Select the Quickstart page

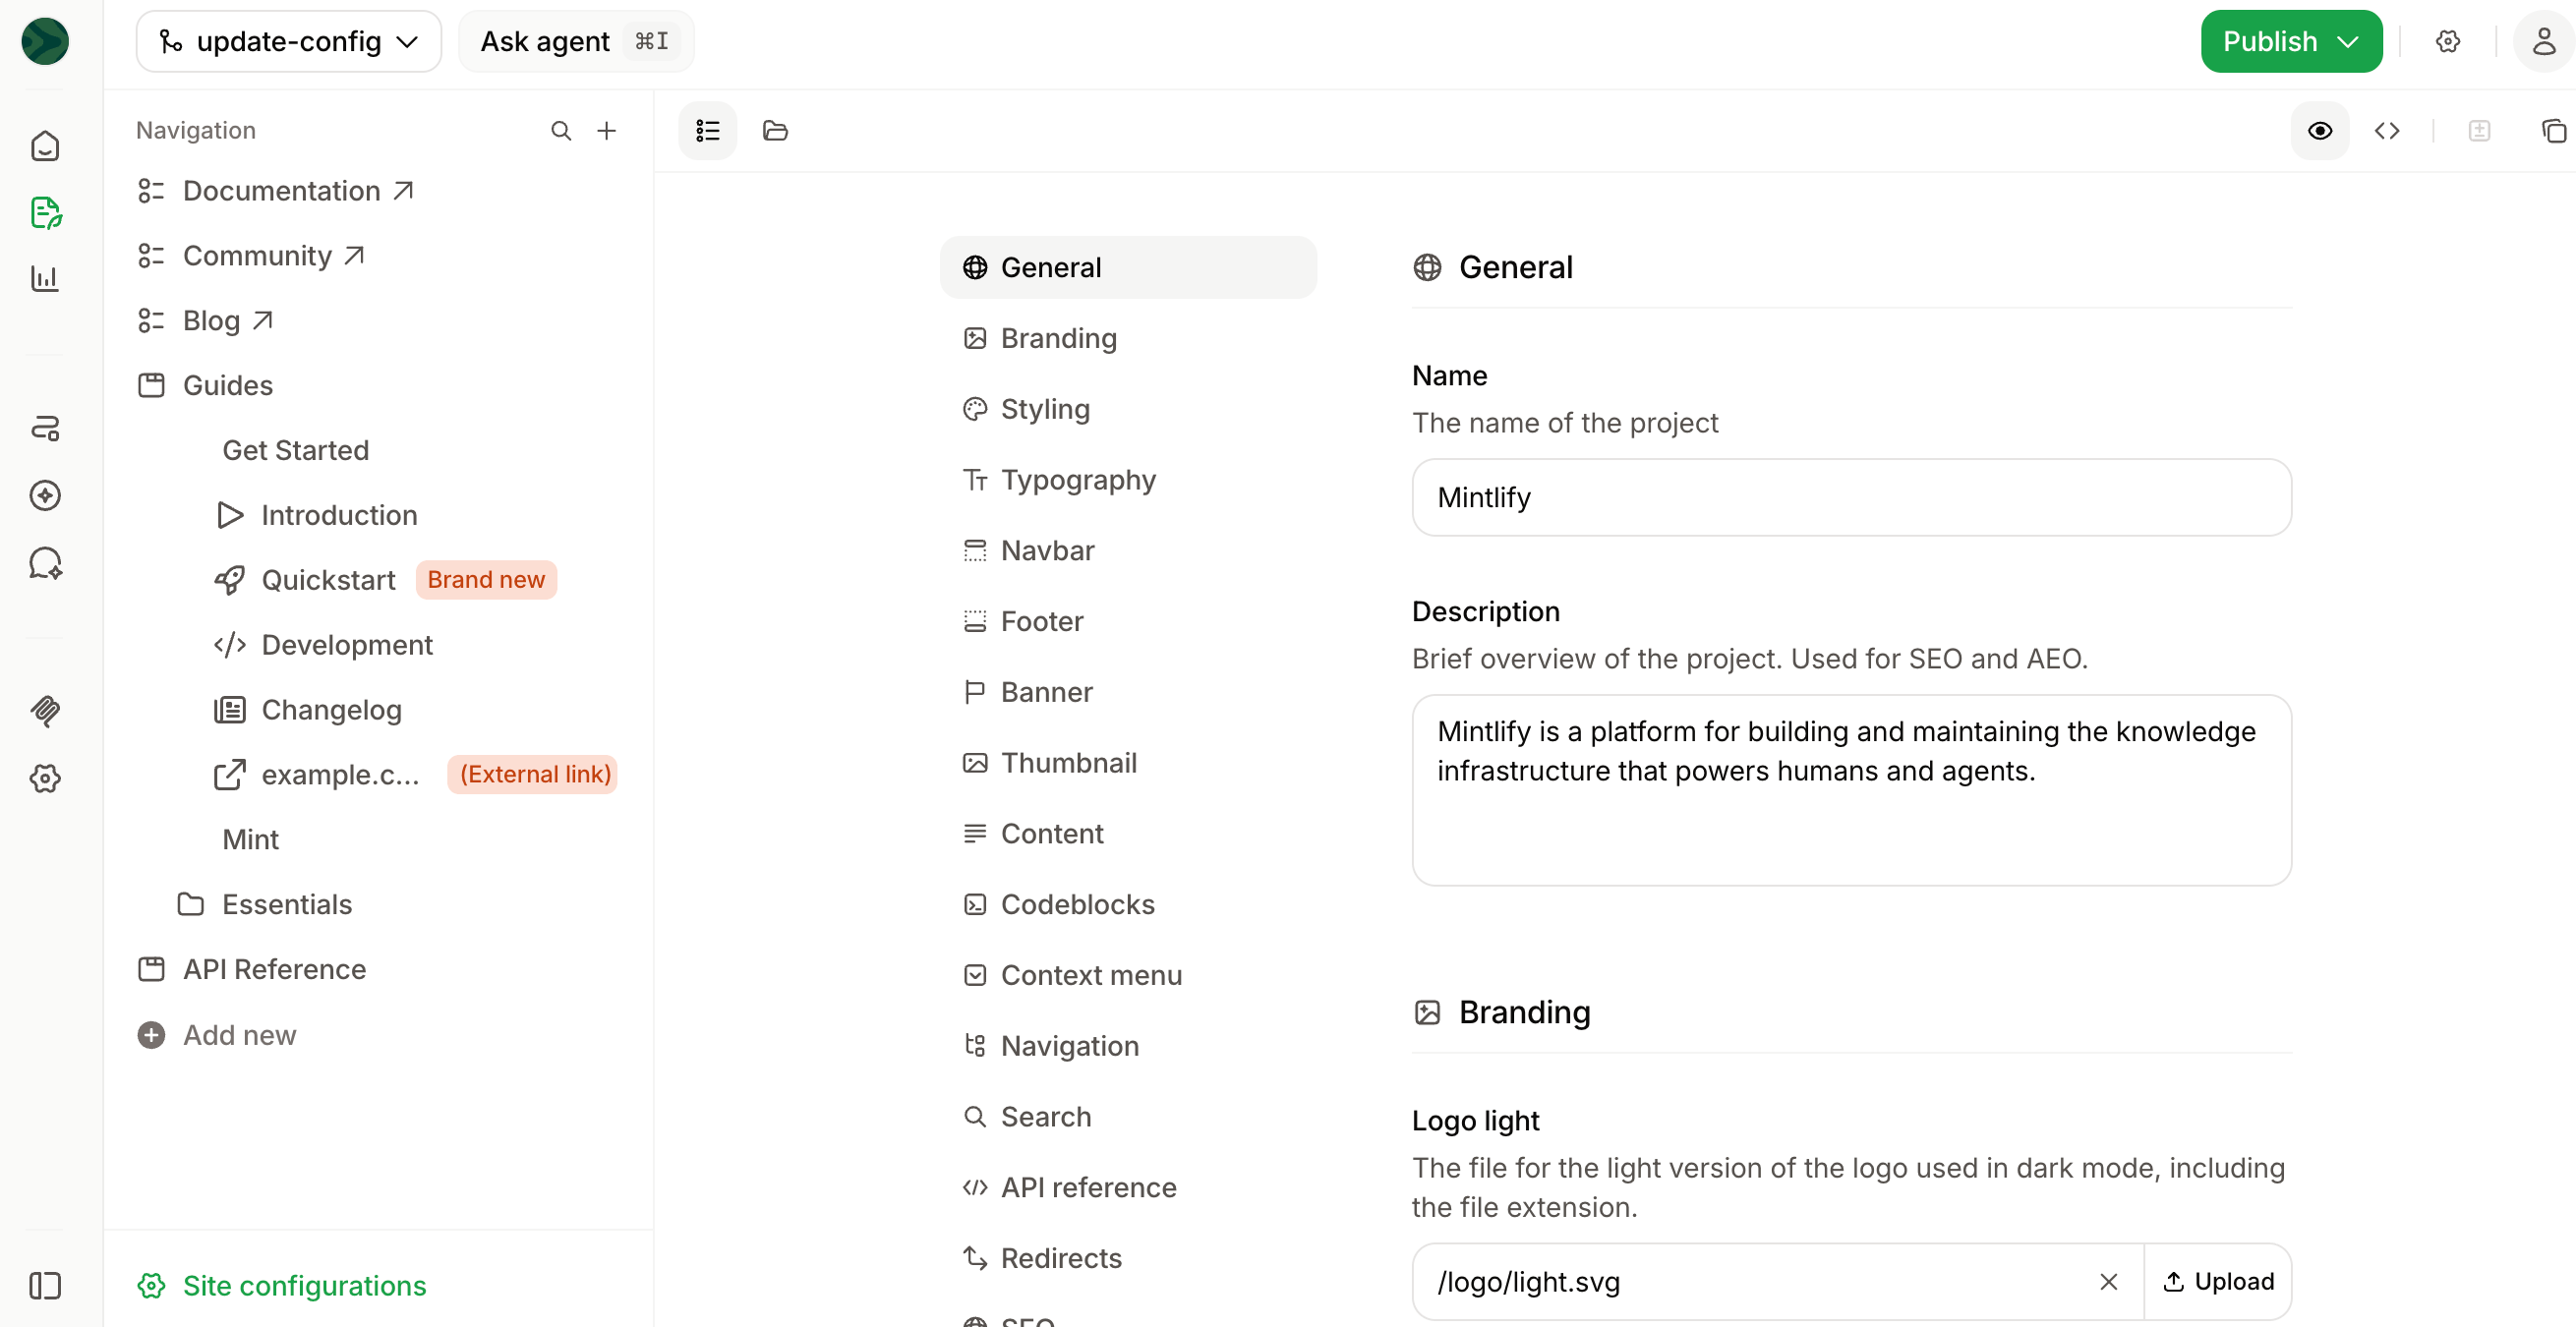(304, 580)
